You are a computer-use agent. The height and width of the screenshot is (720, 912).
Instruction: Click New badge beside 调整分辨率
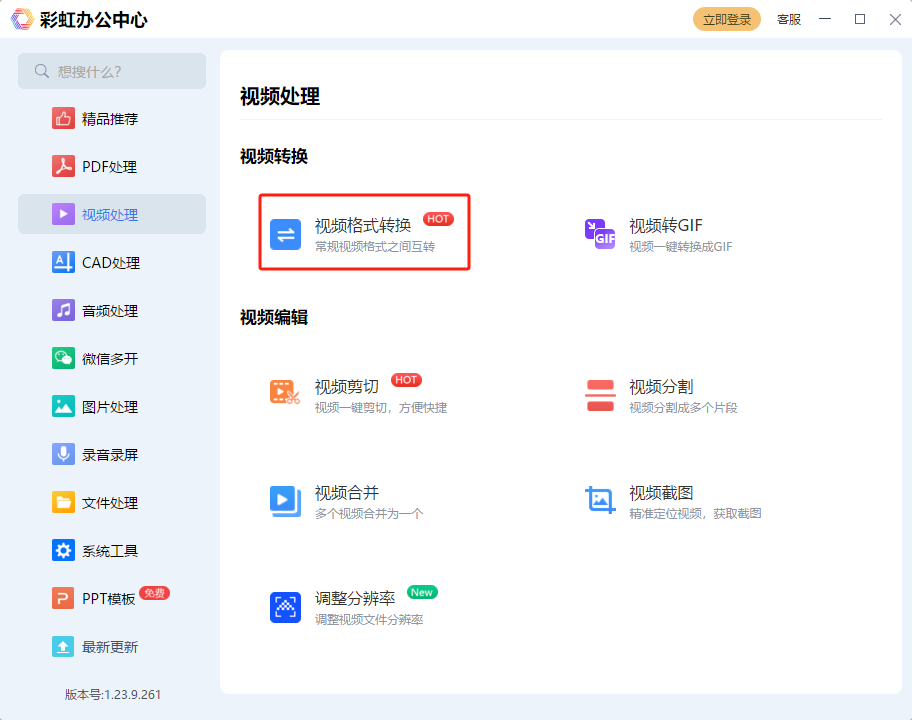click(x=422, y=592)
